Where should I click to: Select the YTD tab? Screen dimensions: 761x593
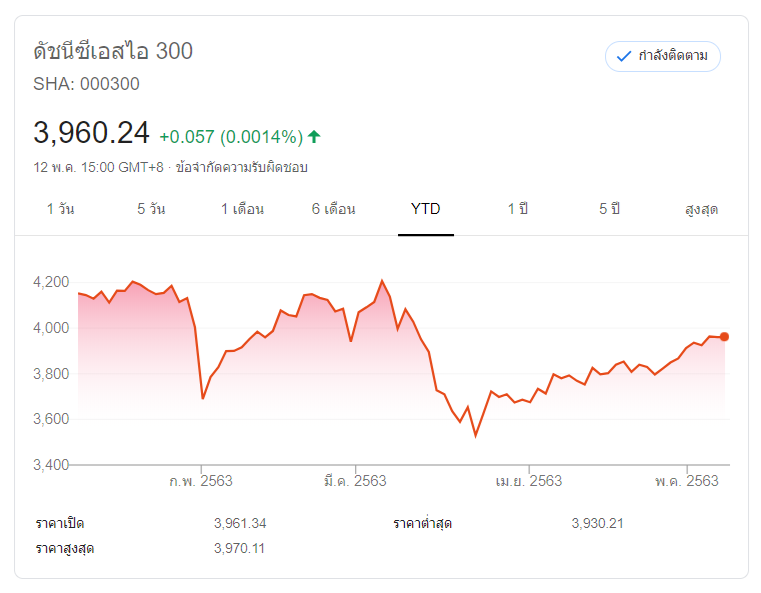pyautogui.click(x=426, y=209)
